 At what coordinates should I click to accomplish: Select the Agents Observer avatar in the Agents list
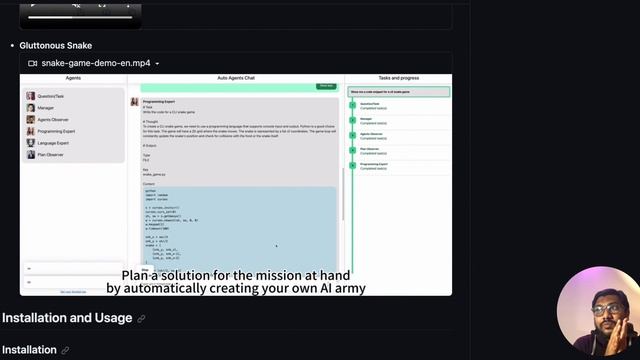(x=31, y=120)
